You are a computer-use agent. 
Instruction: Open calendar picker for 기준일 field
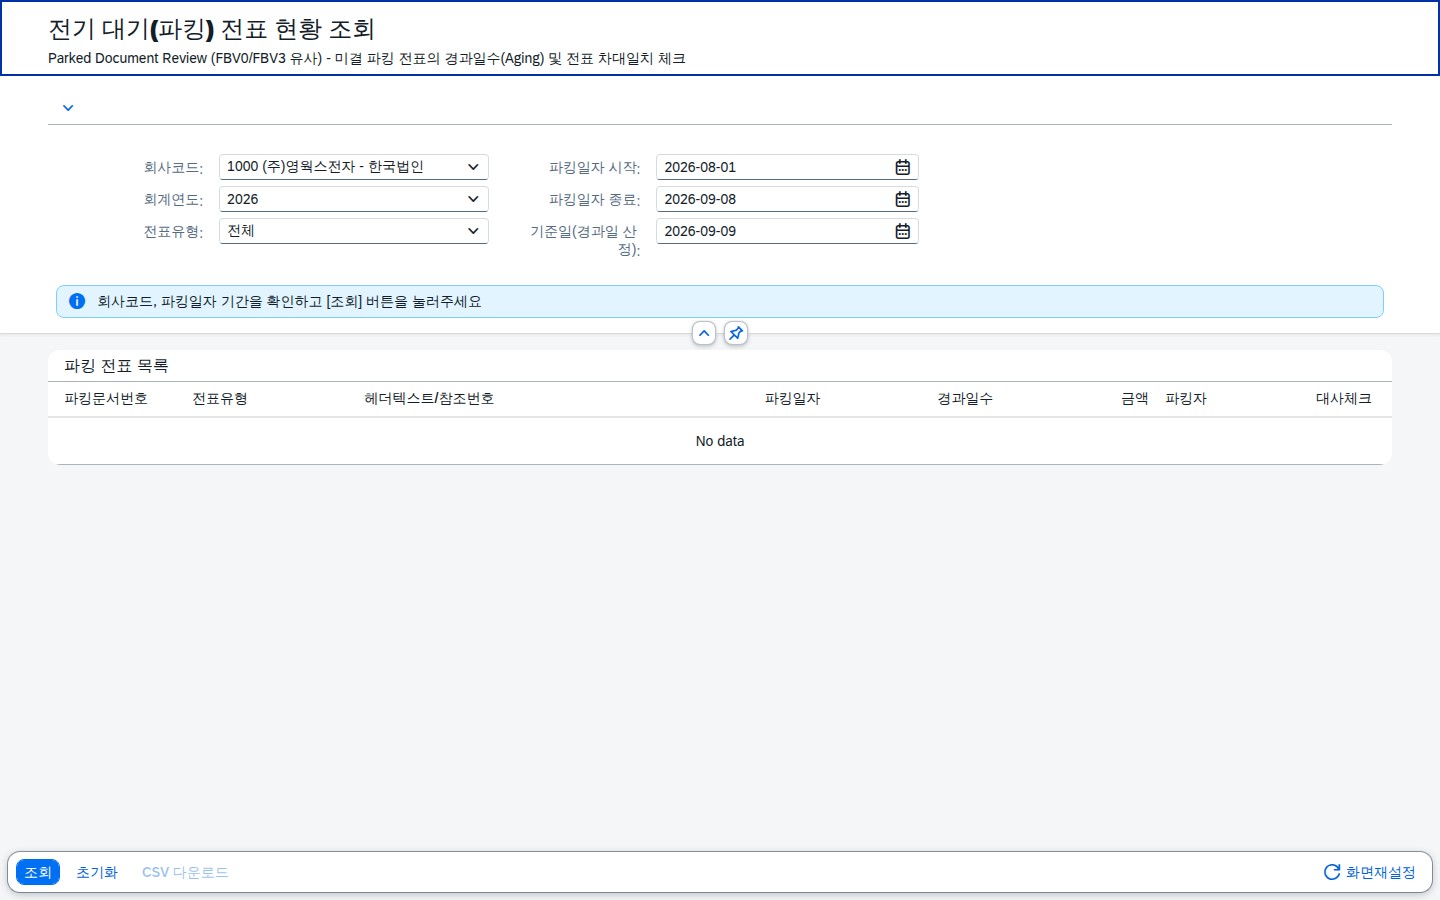[902, 231]
